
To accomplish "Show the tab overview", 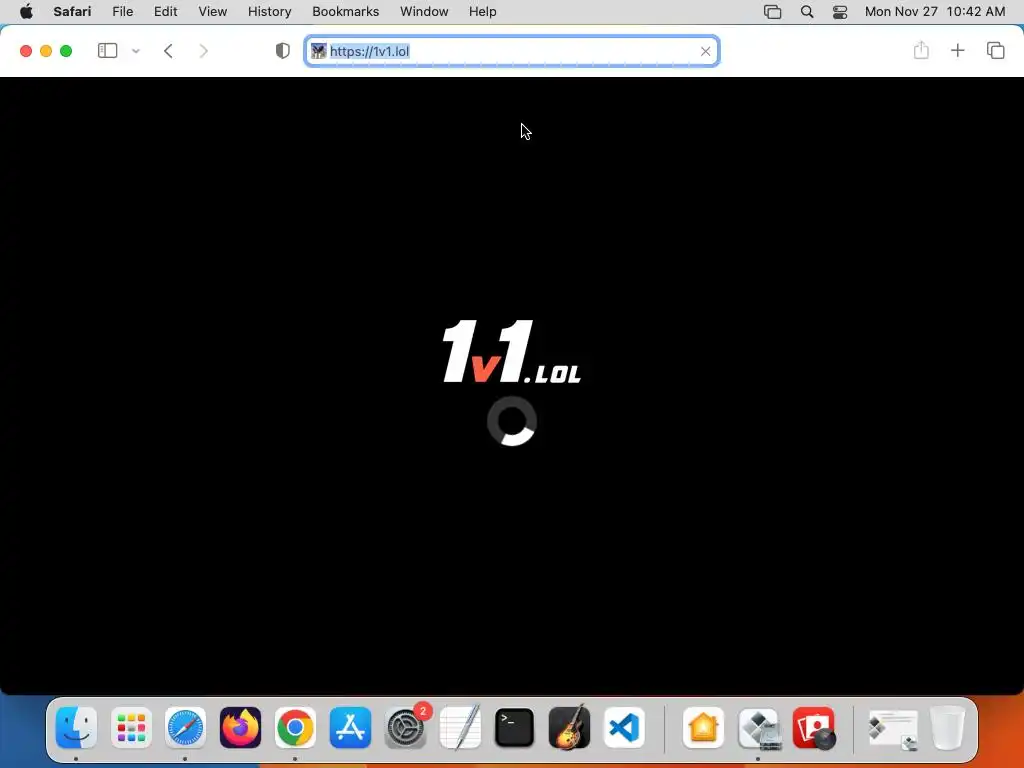I will click(x=995, y=50).
